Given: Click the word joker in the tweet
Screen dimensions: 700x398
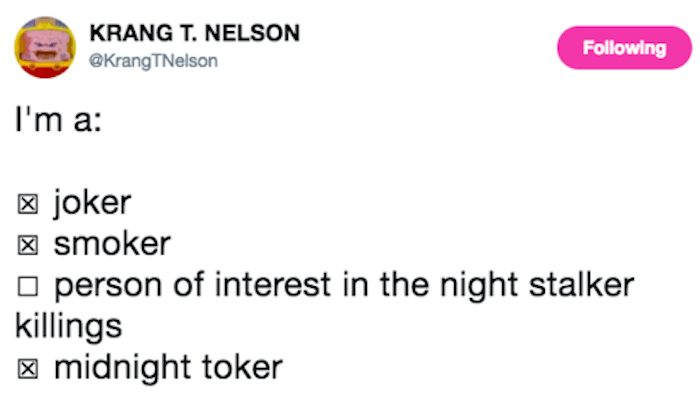Looking at the screenshot, I should coord(92,204).
